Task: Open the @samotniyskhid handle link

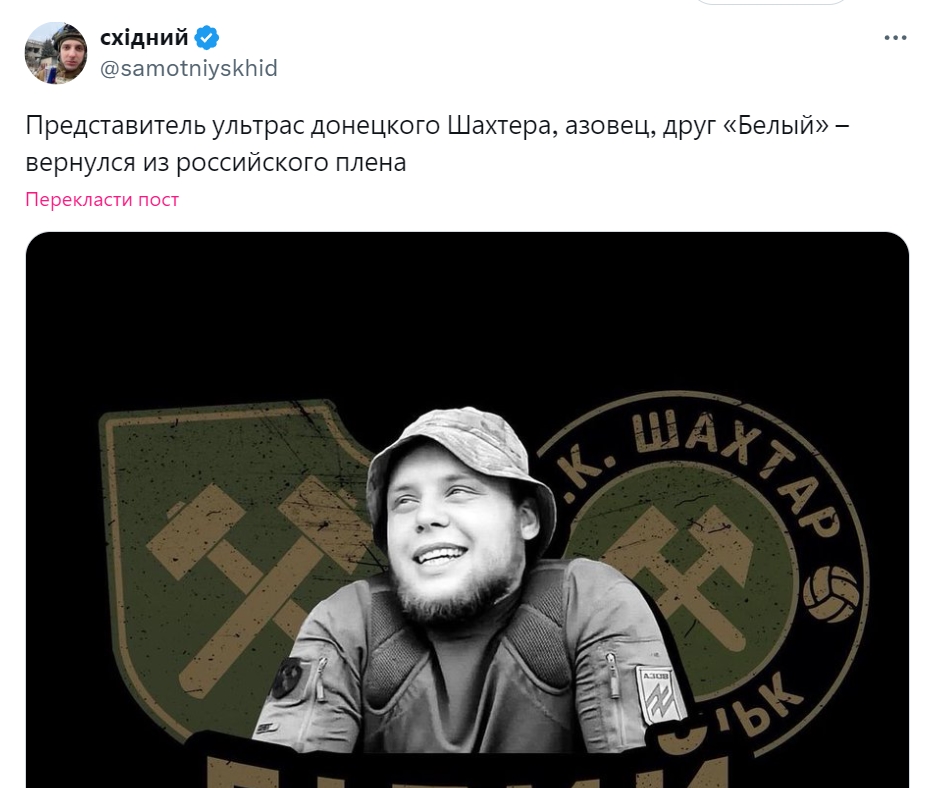Action: click(x=189, y=68)
